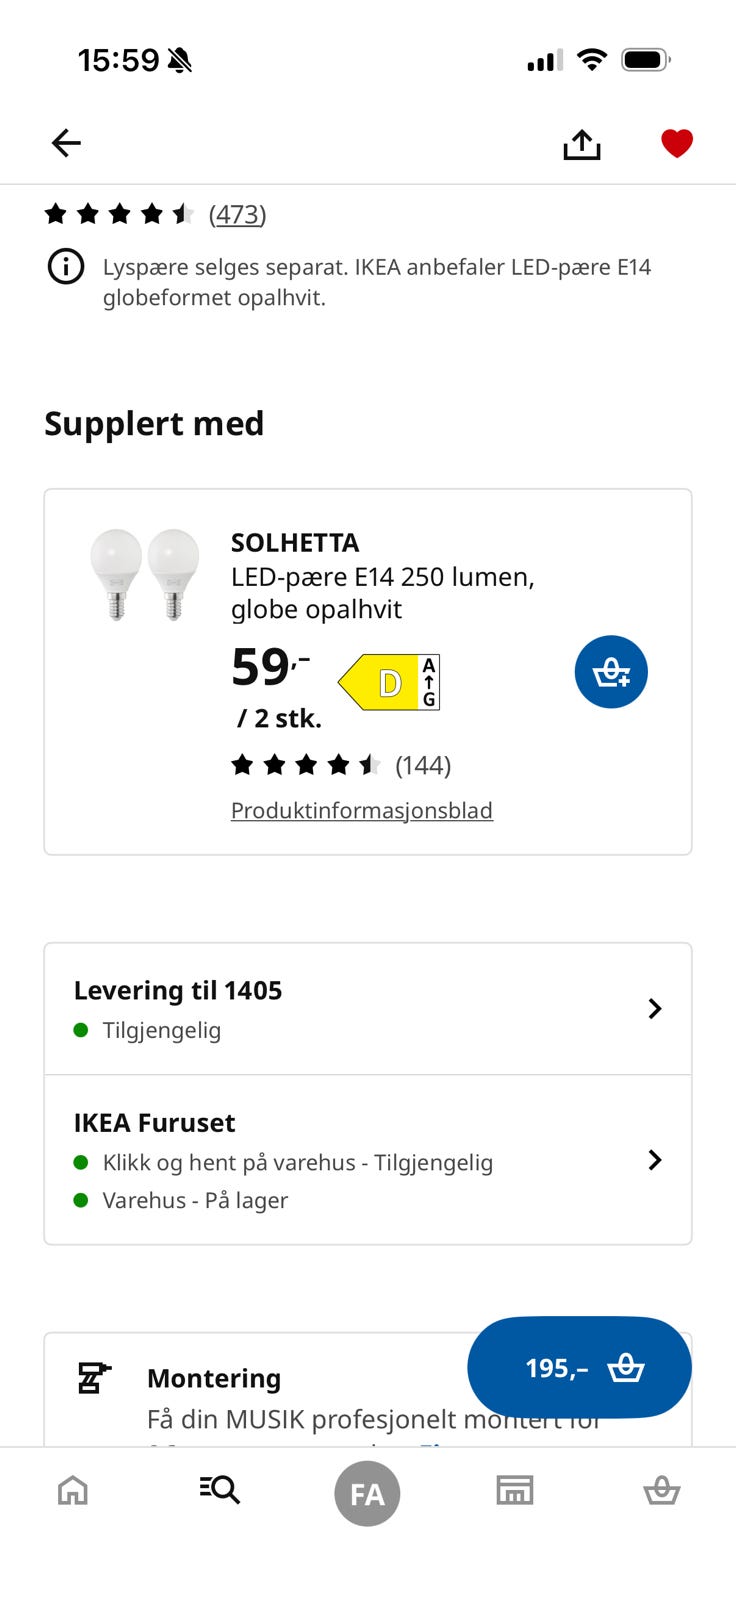Tap the Montering assembly drill icon
Image resolution: width=736 pixels, height=1600 pixels.
(94, 1378)
